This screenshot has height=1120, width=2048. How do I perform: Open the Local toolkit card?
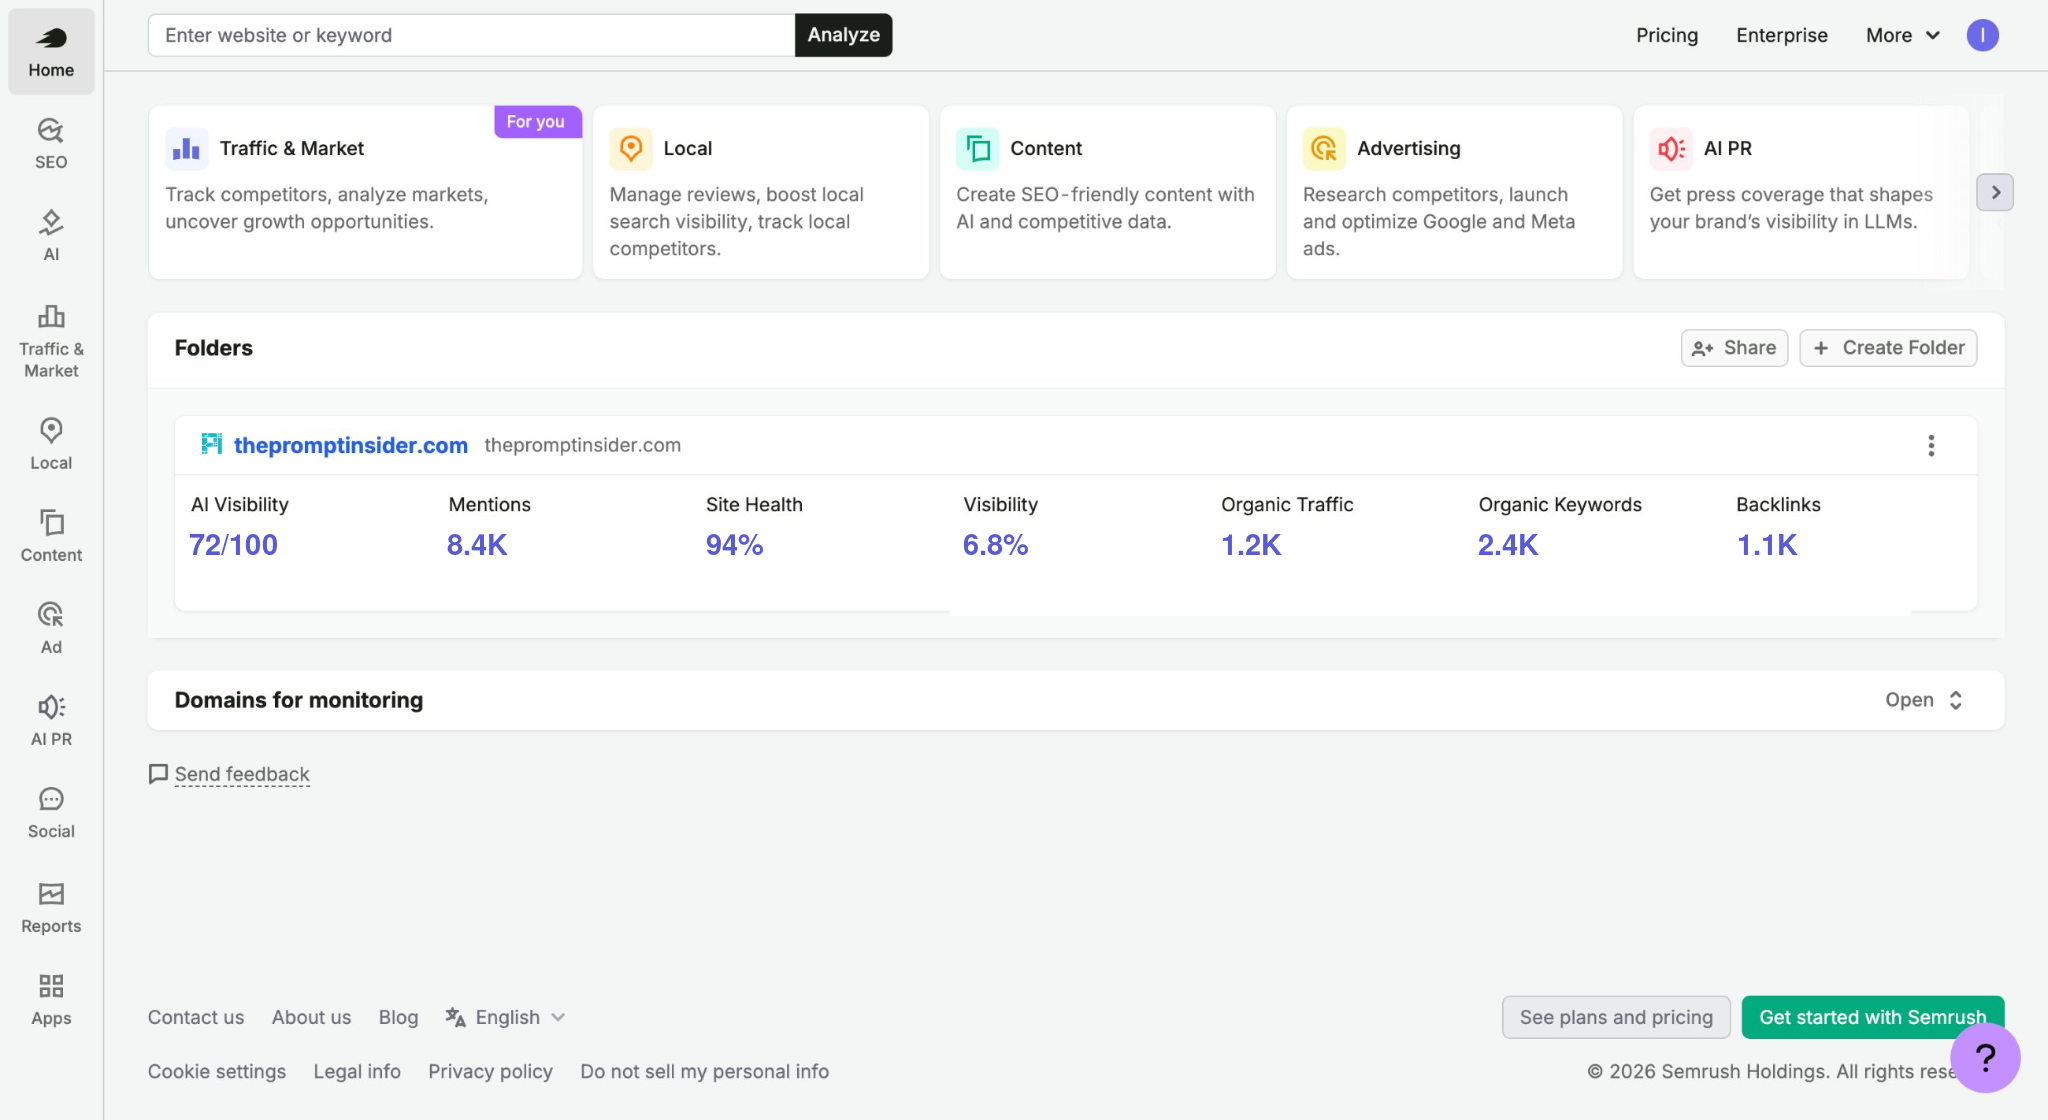click(761, 192)
